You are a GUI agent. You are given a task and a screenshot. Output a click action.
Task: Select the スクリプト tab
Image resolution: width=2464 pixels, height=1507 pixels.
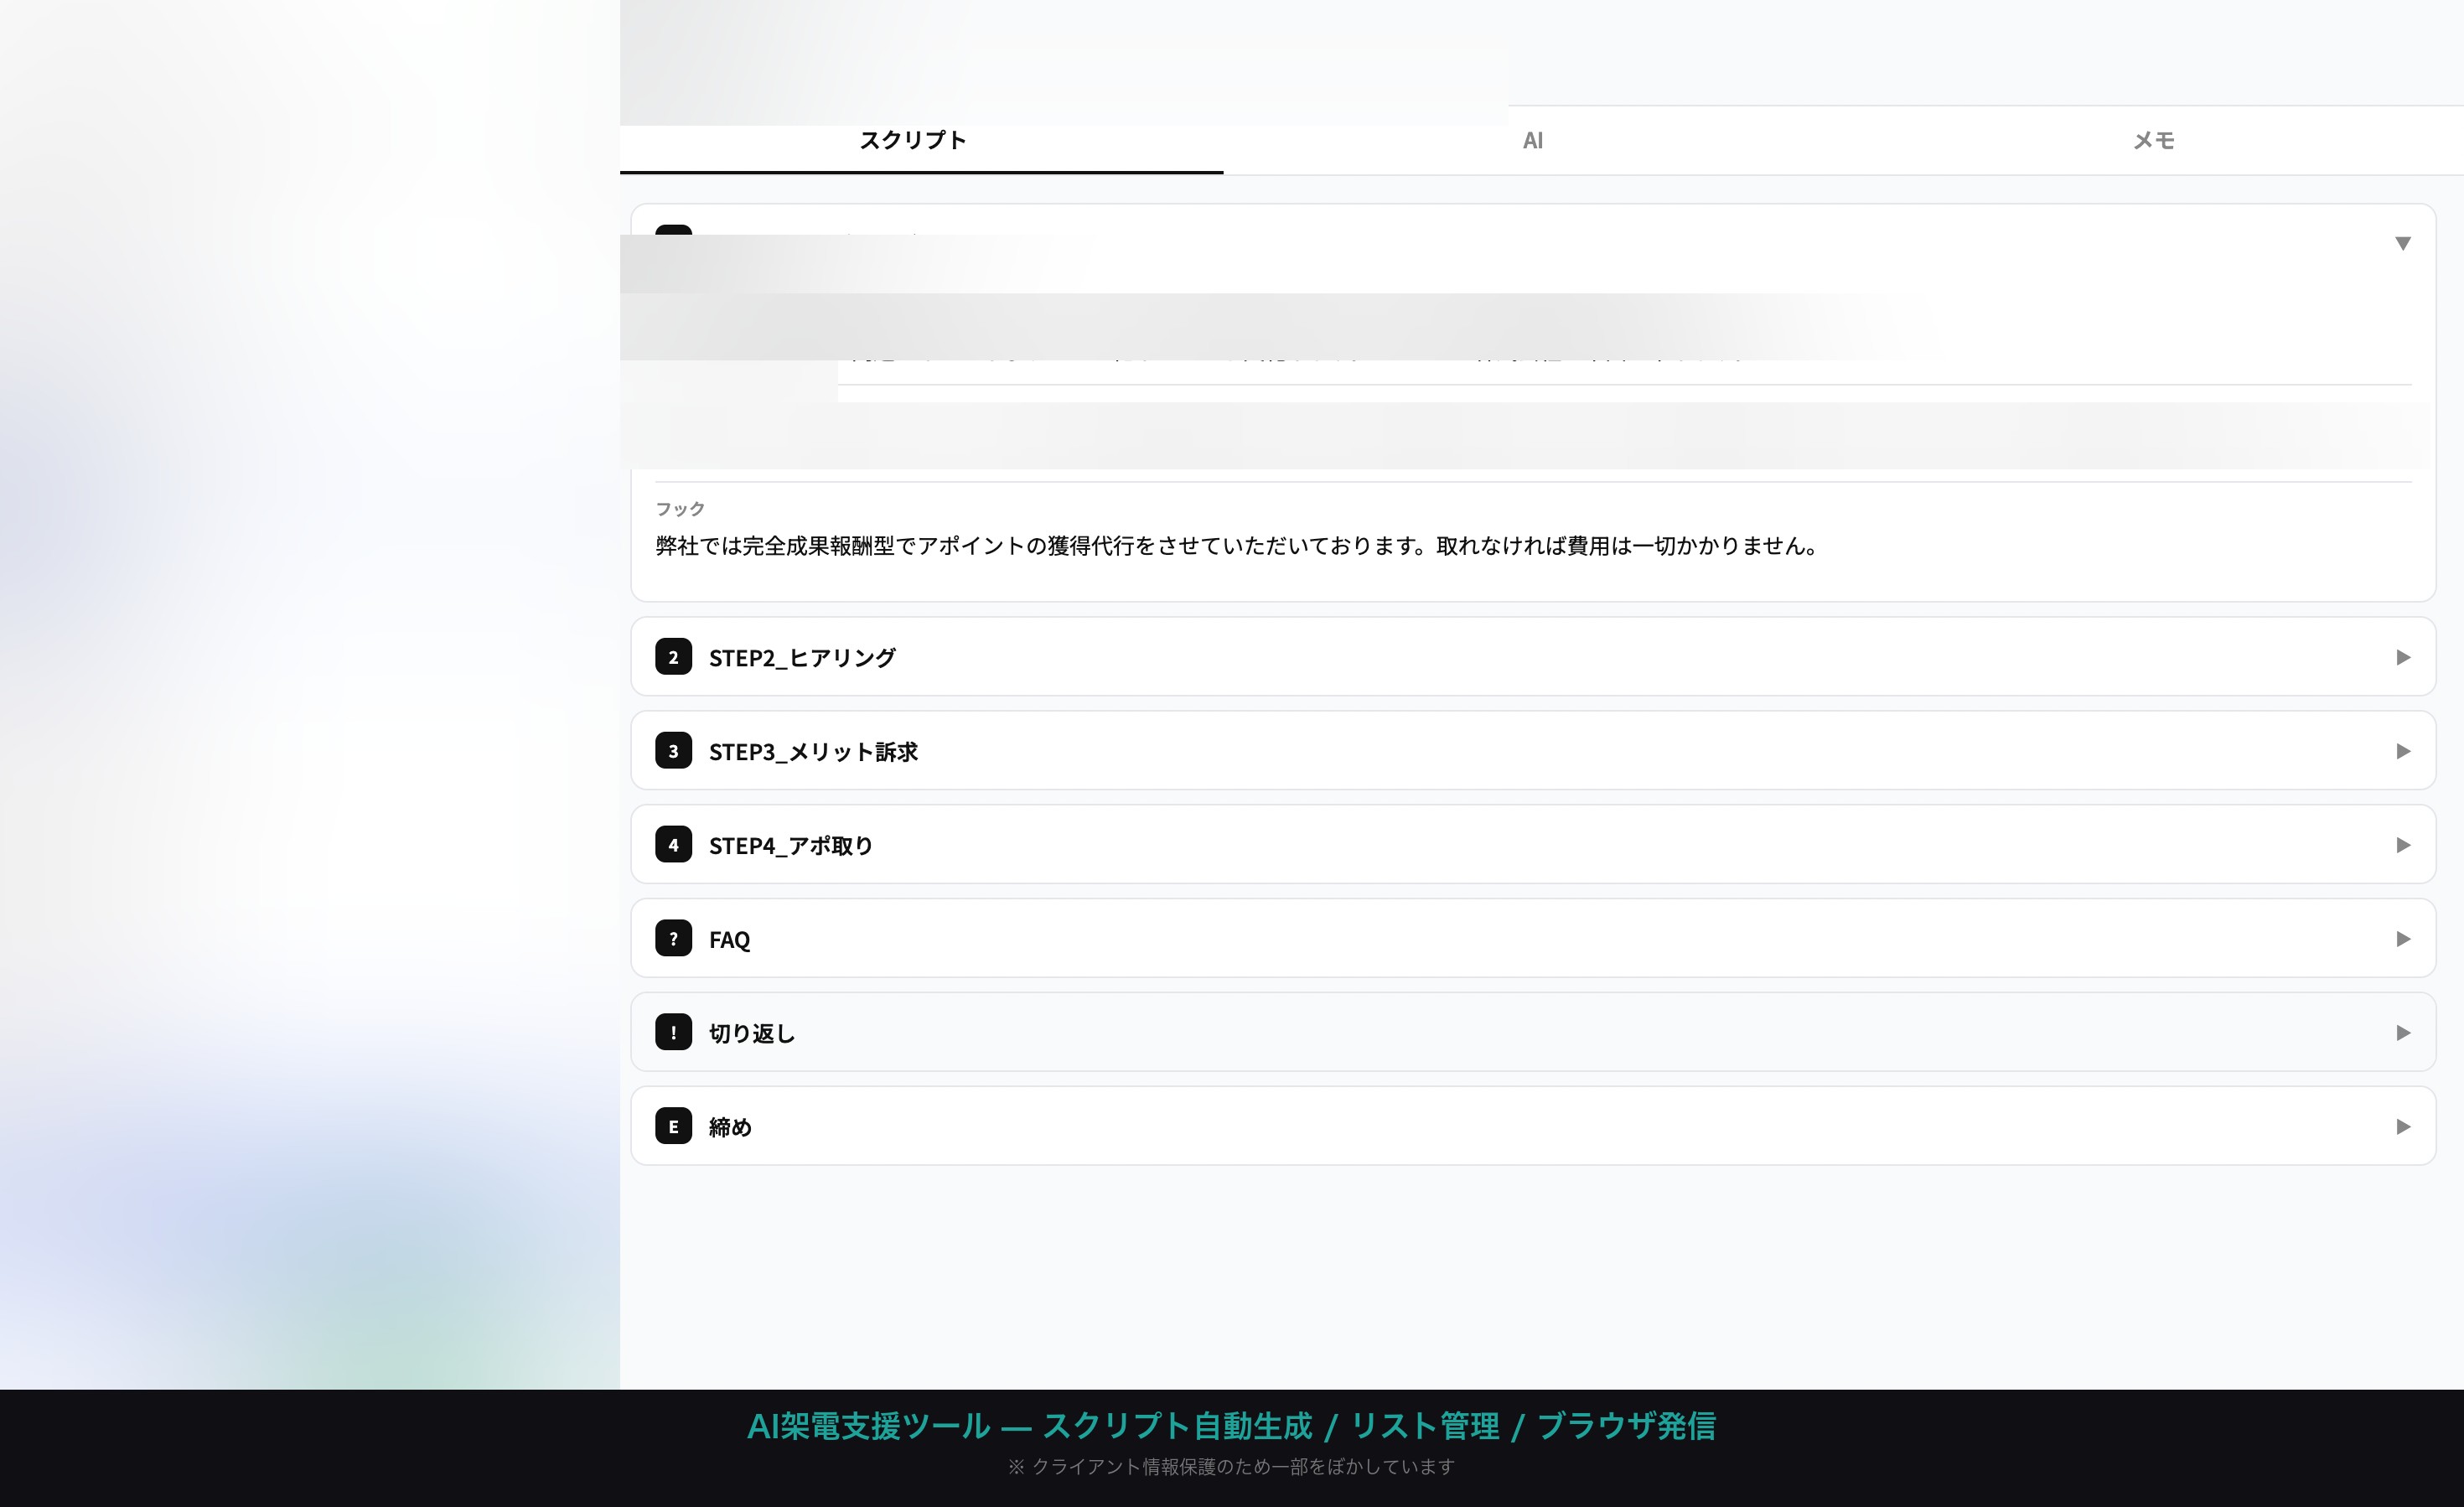pyautogui.click(x=912, y=141)
